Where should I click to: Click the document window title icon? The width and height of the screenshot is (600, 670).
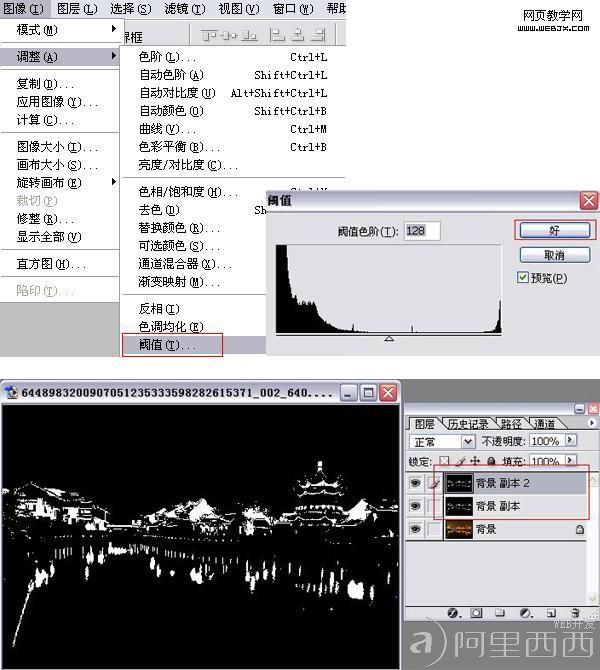coord(12,392)
